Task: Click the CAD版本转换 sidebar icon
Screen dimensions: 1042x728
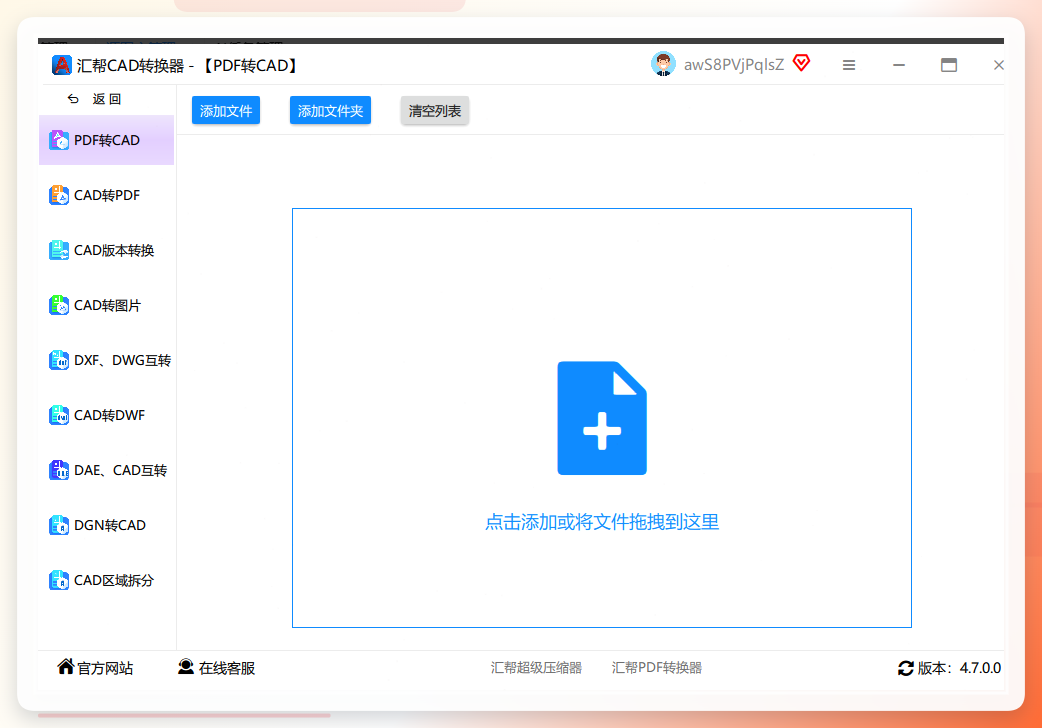Action: (x=58, y=250)
